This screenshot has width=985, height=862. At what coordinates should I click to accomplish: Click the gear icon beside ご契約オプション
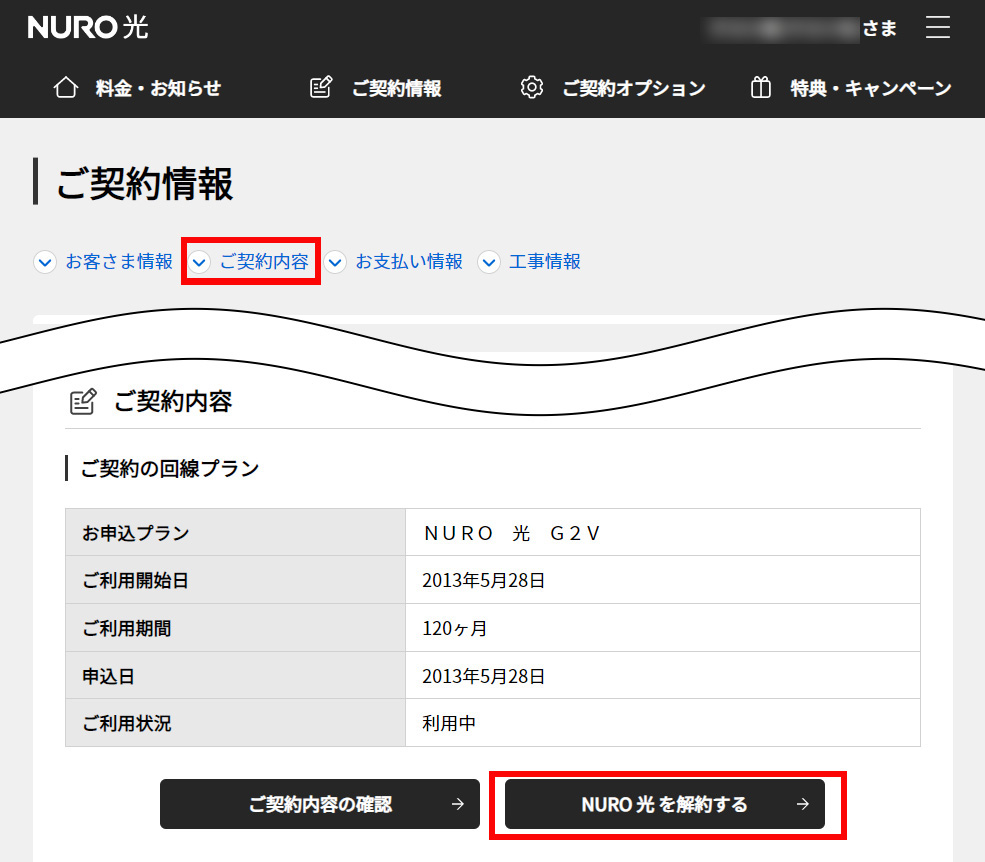(x=532, y=87)
